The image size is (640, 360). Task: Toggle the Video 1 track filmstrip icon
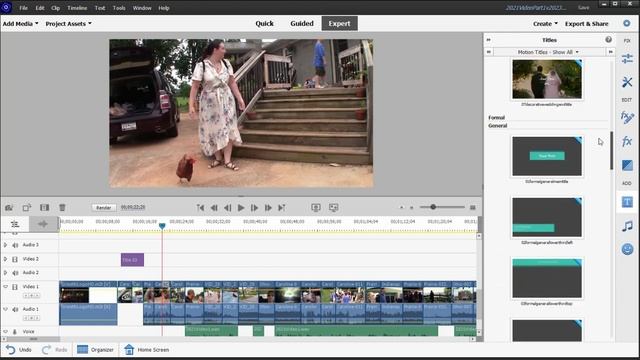tap(15, 287)
